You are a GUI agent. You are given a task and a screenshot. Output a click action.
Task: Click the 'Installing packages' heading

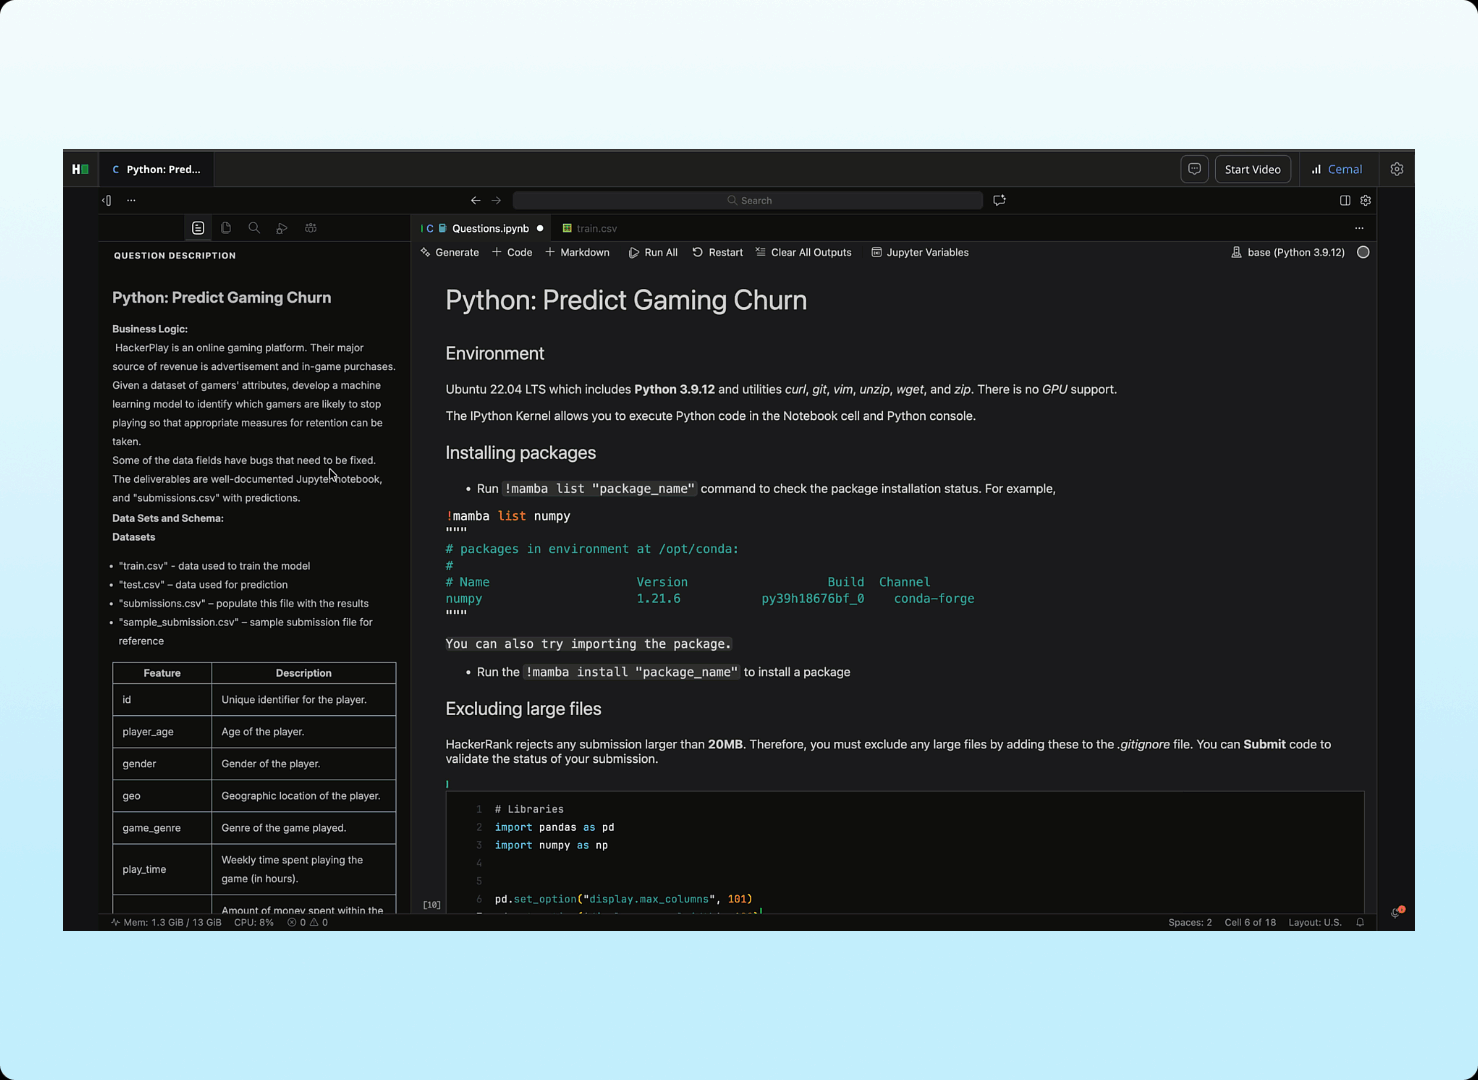pos(520,453)
